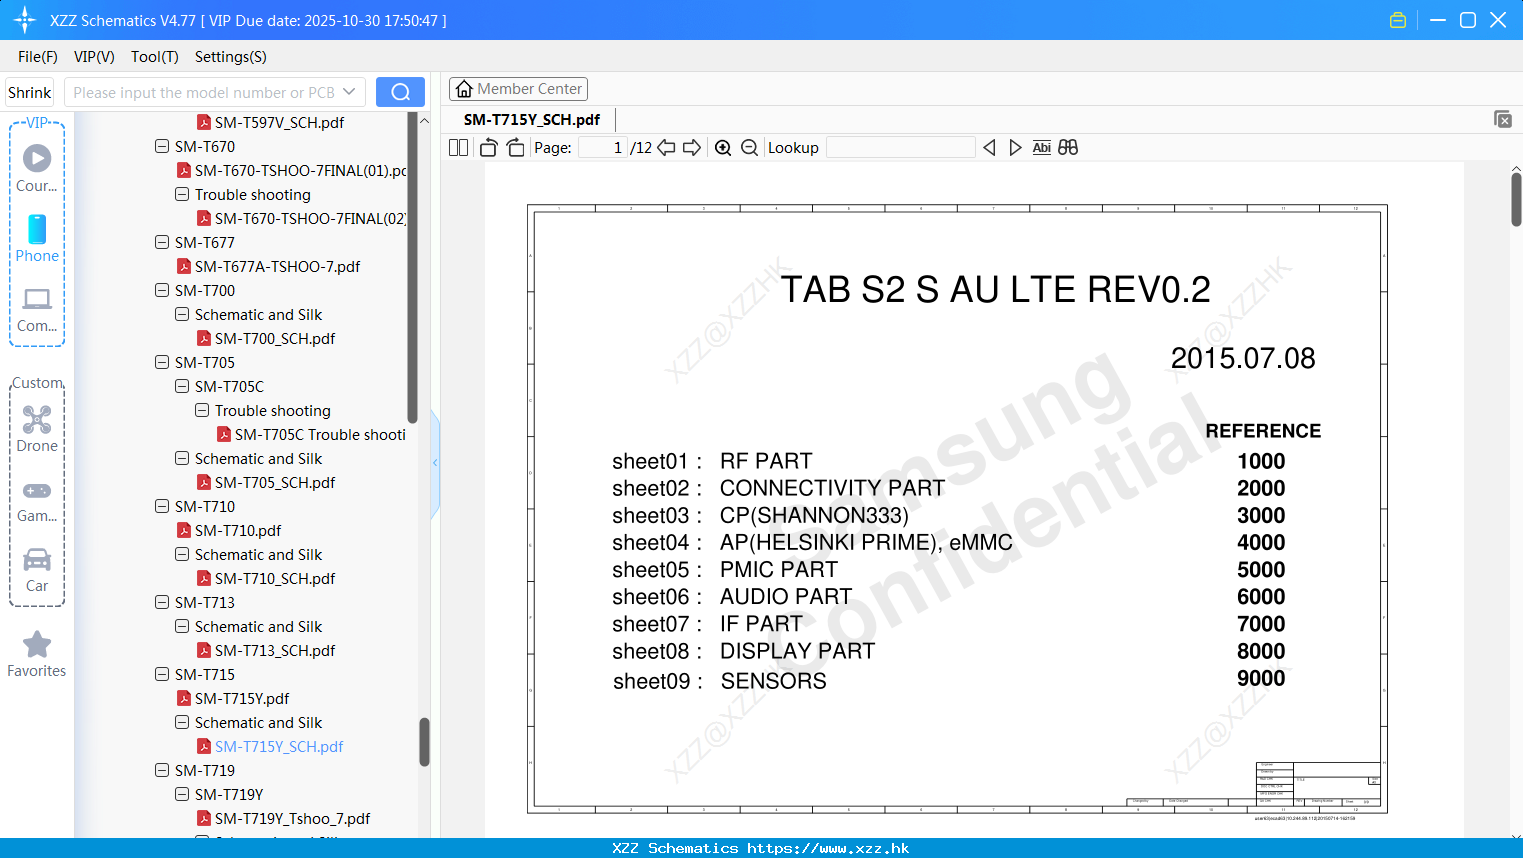
Task: Collapse the SM-T670 tree node
Action: click(162, 146)
